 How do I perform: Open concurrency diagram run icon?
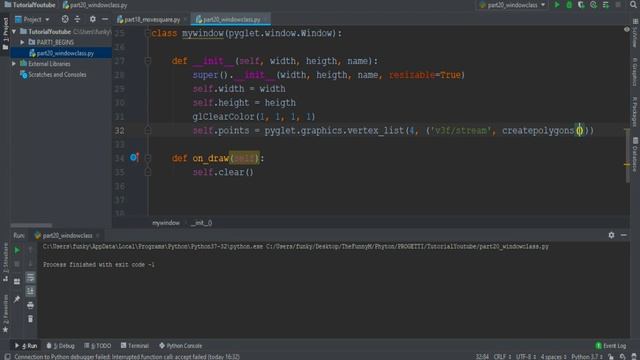[x=606, y=5]
